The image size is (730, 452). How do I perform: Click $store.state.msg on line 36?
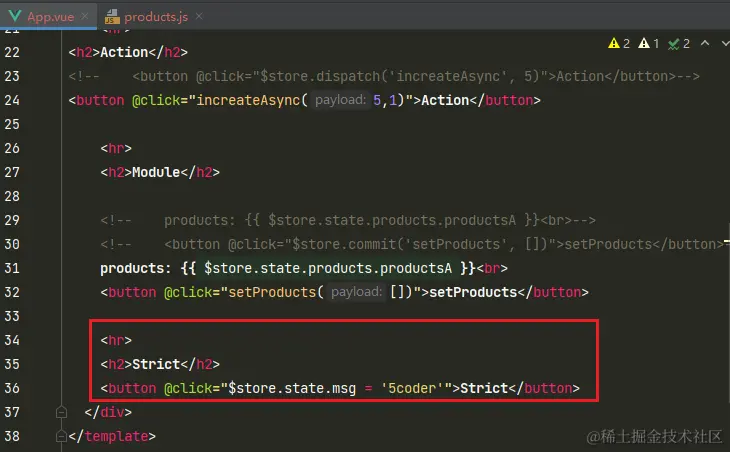pos(292,388)
